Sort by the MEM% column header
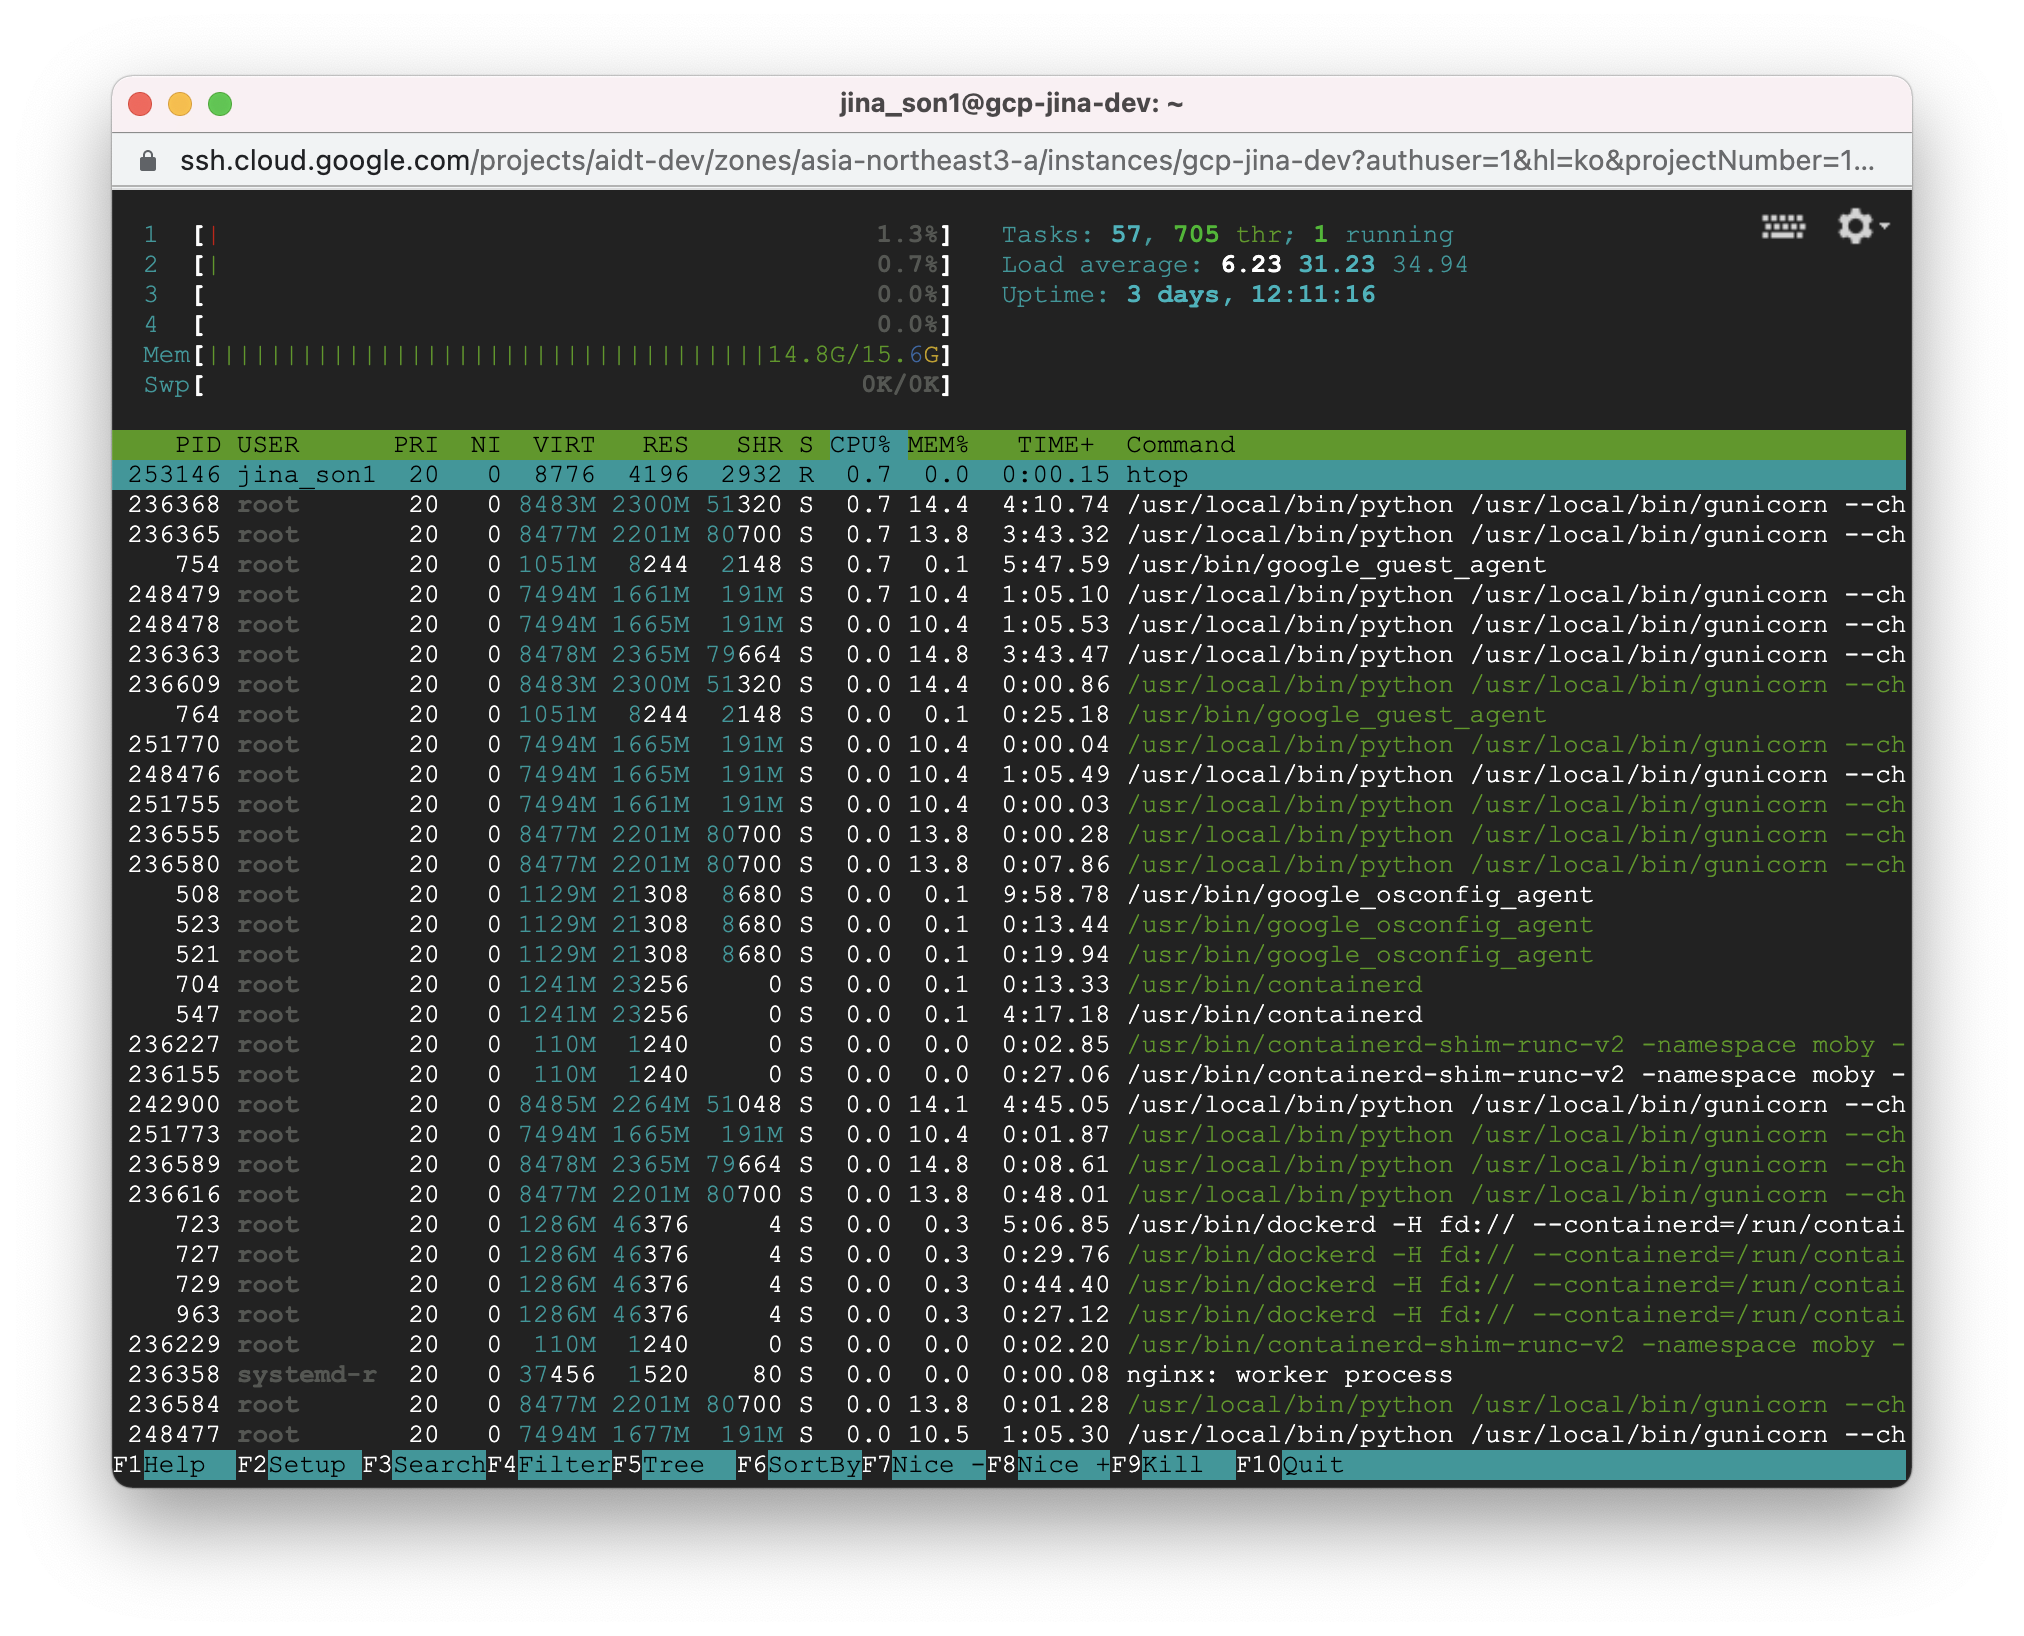The width and height of the screenshot is (2024, 1636). [x=938, y=445]
